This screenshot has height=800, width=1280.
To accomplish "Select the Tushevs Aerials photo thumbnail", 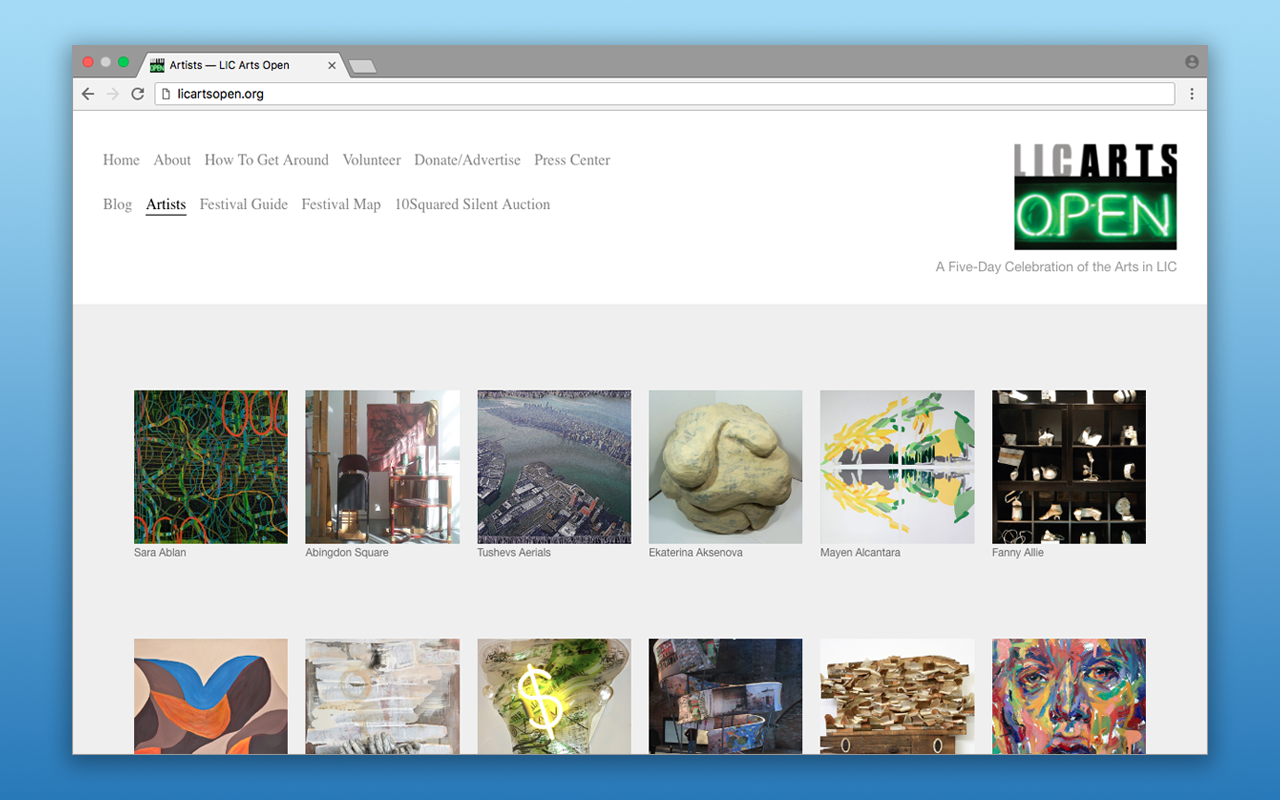I will (554, 467).
